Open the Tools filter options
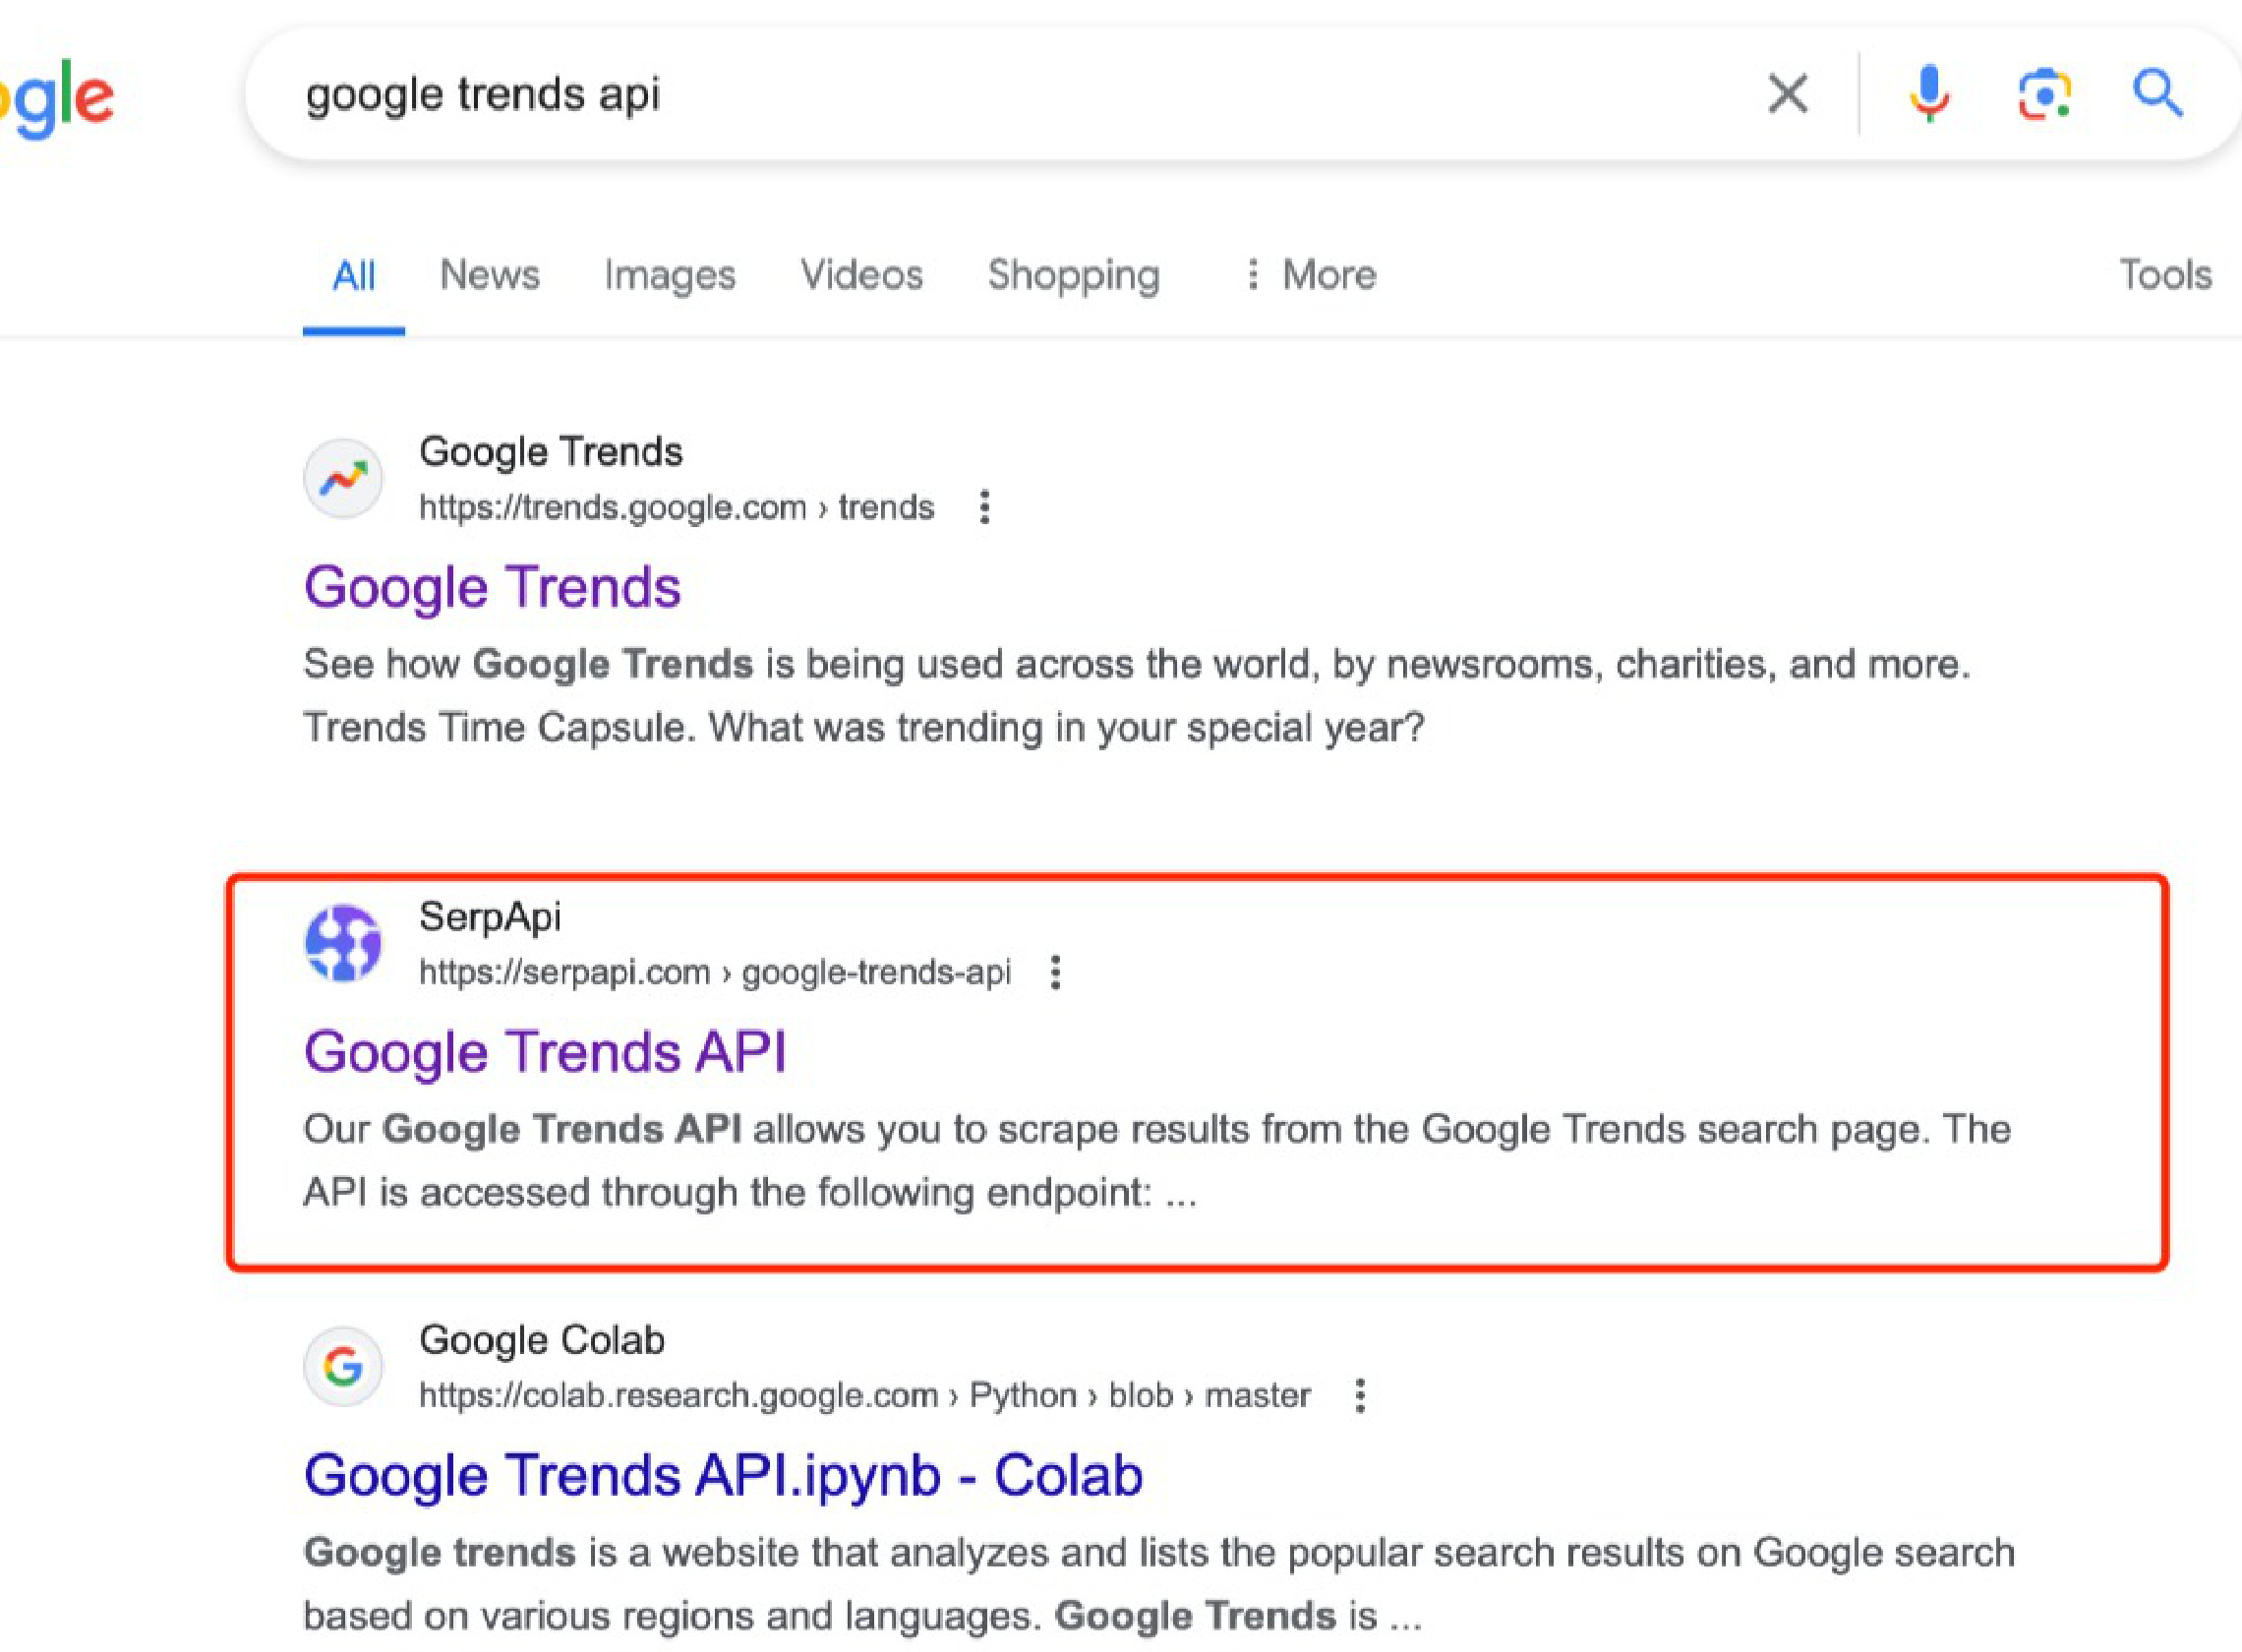Image resolution: width=2242 pixels, height=1652 pixels. (2165, 275)
